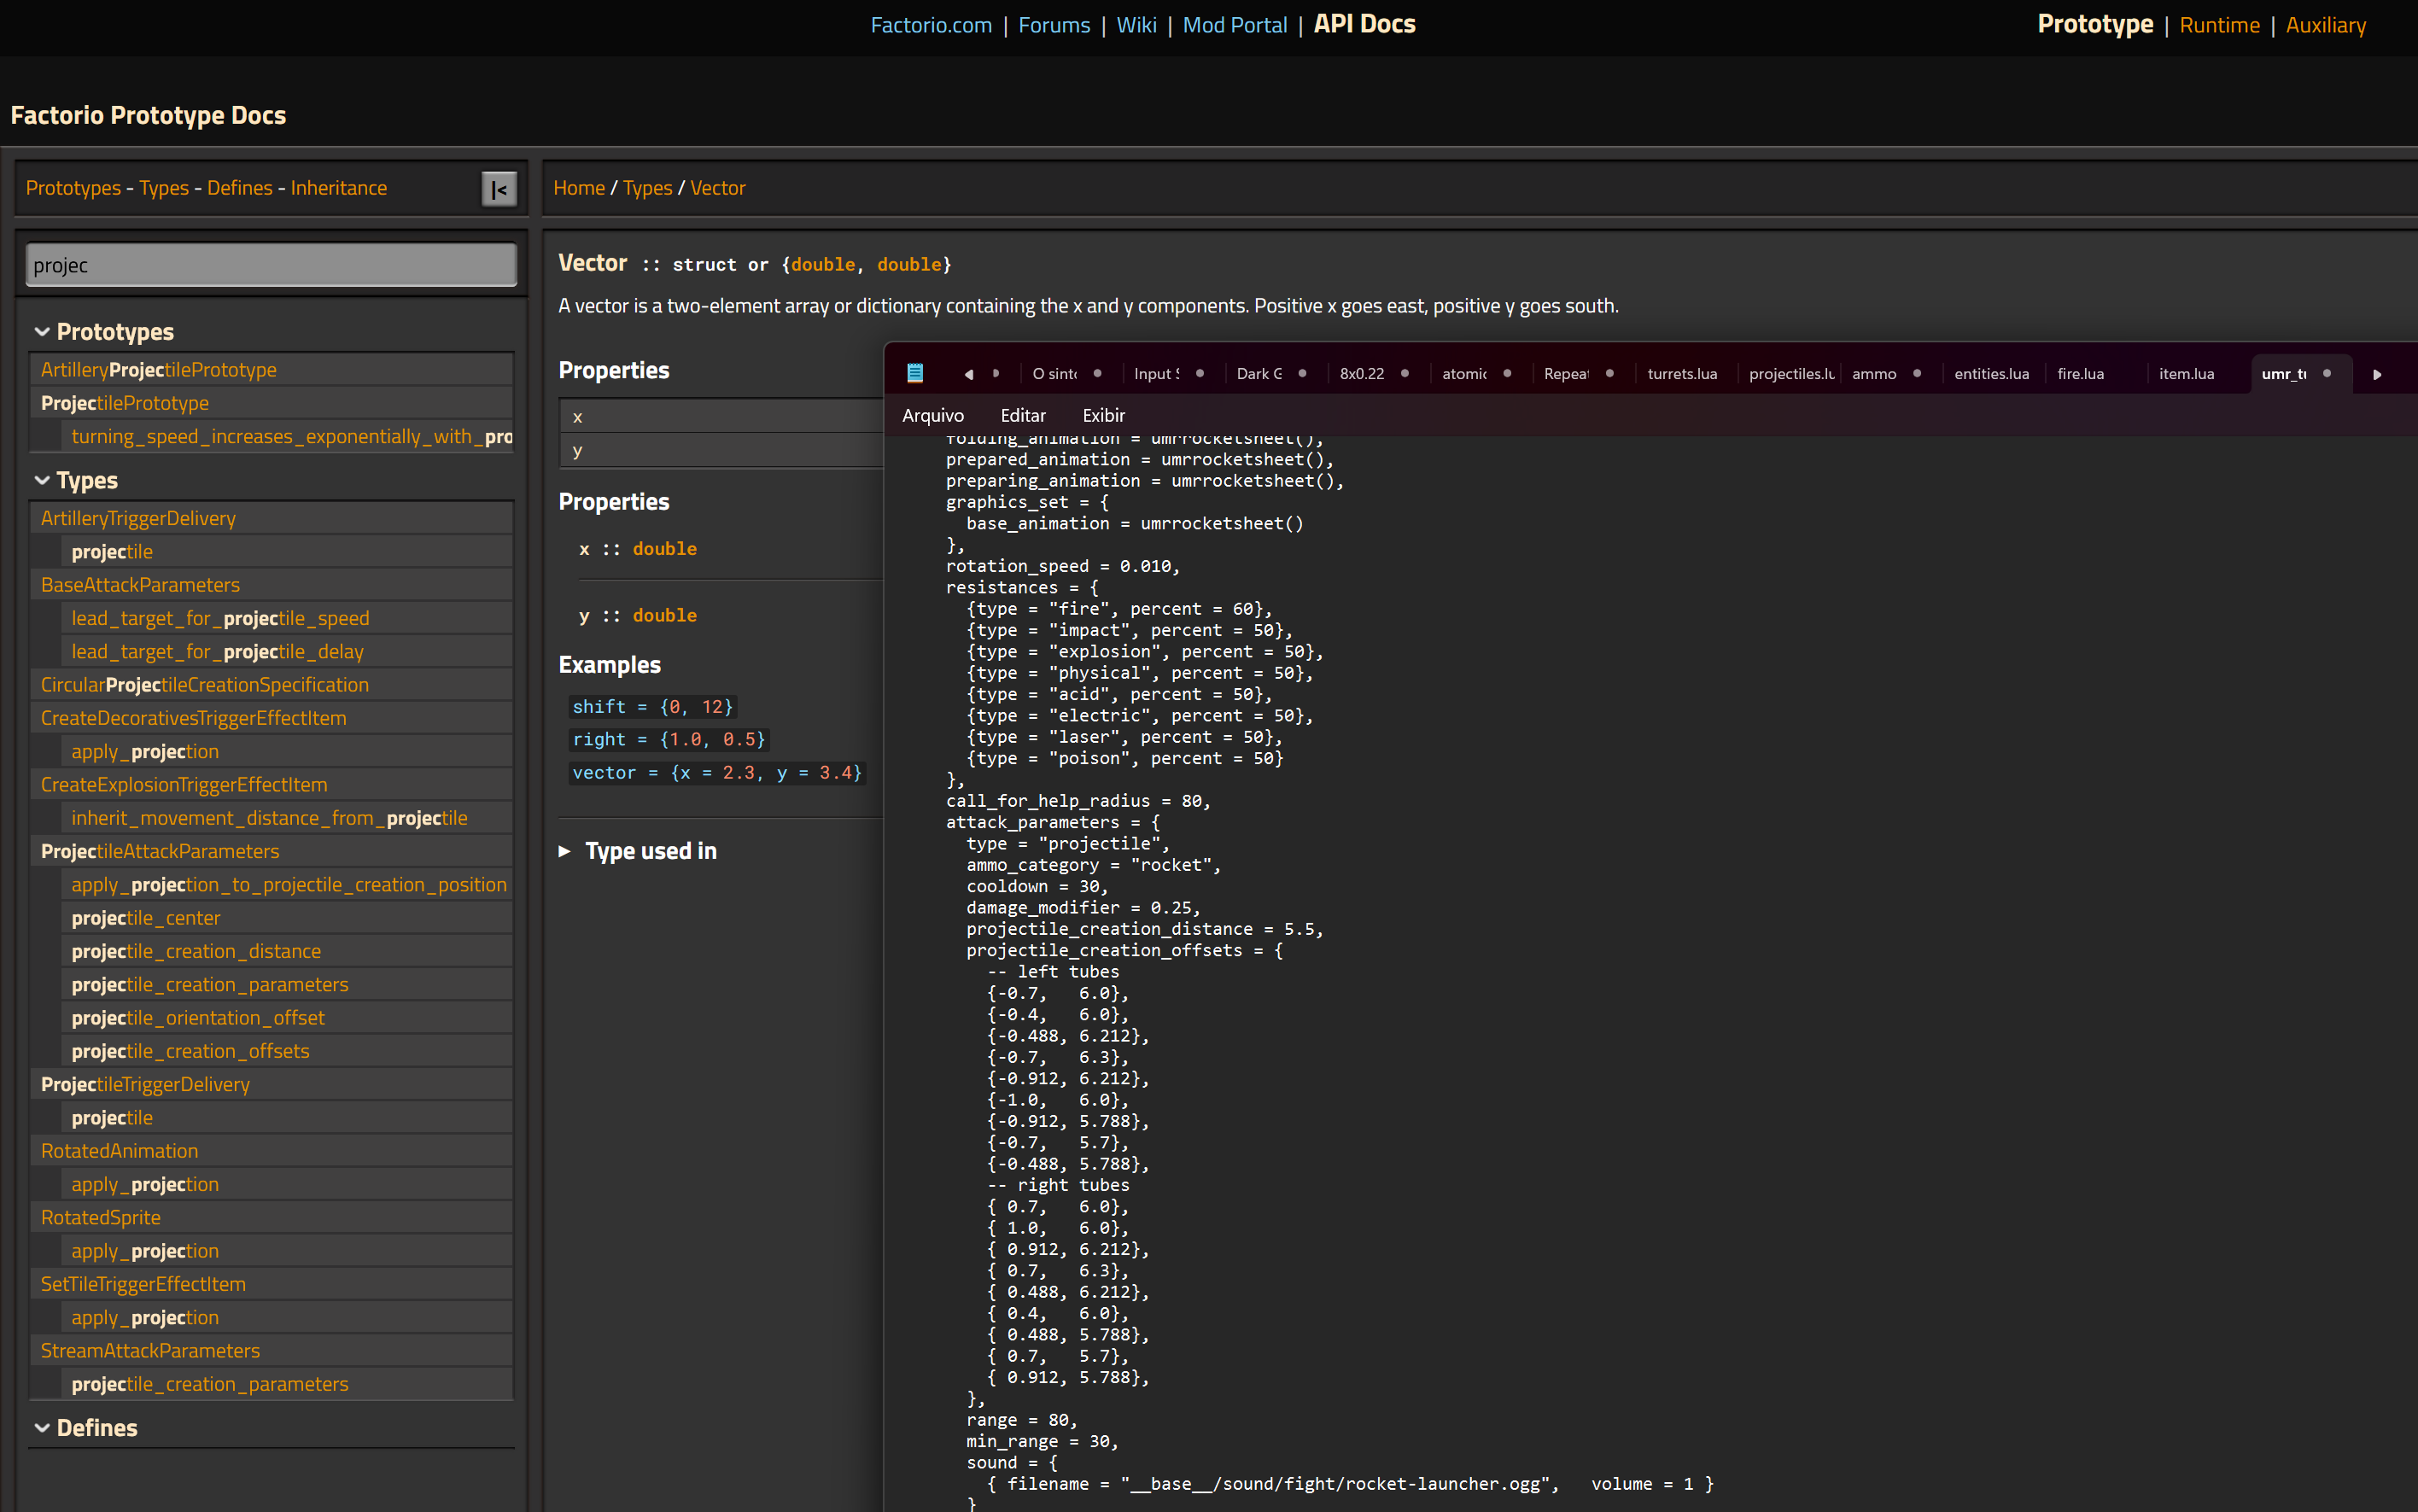Click unsaved dot on umr_tu tab

pyautogui.click(x=2326, y=373)
